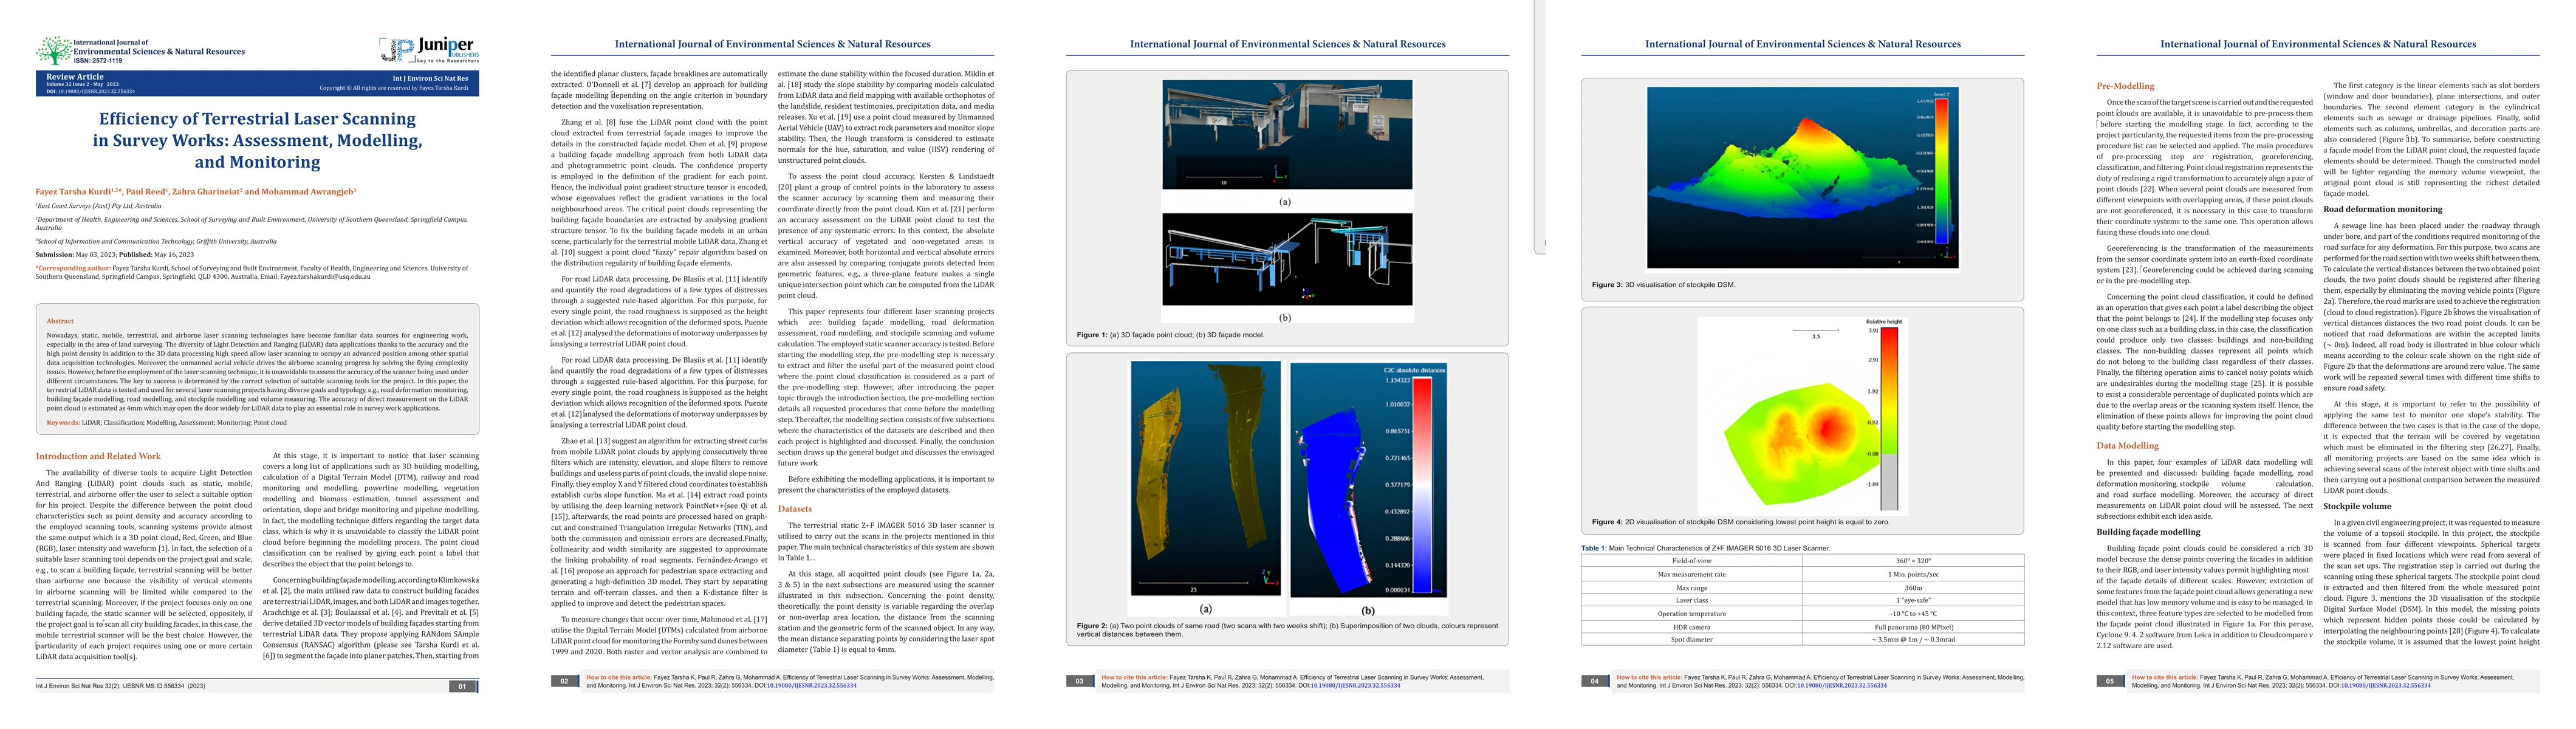Click the journal header on page 04
This screenshot has height=729, width=2576.
tap(1802, 44)
